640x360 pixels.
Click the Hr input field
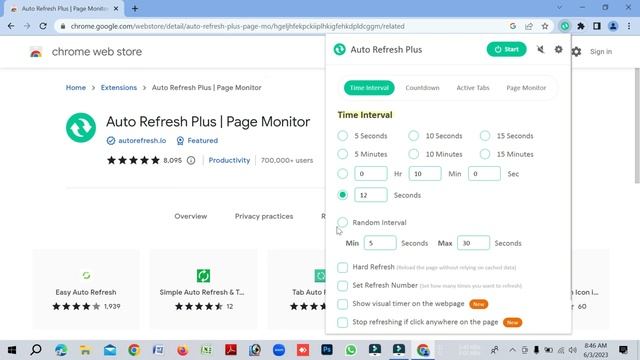pos(371,173)
